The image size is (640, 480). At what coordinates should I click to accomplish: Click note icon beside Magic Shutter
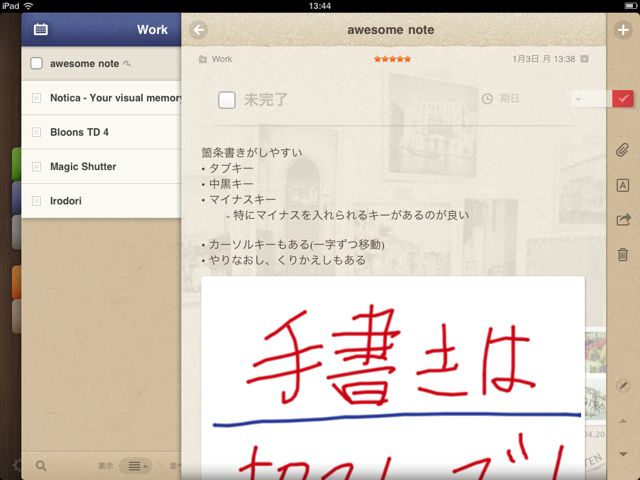click(36, 167)
